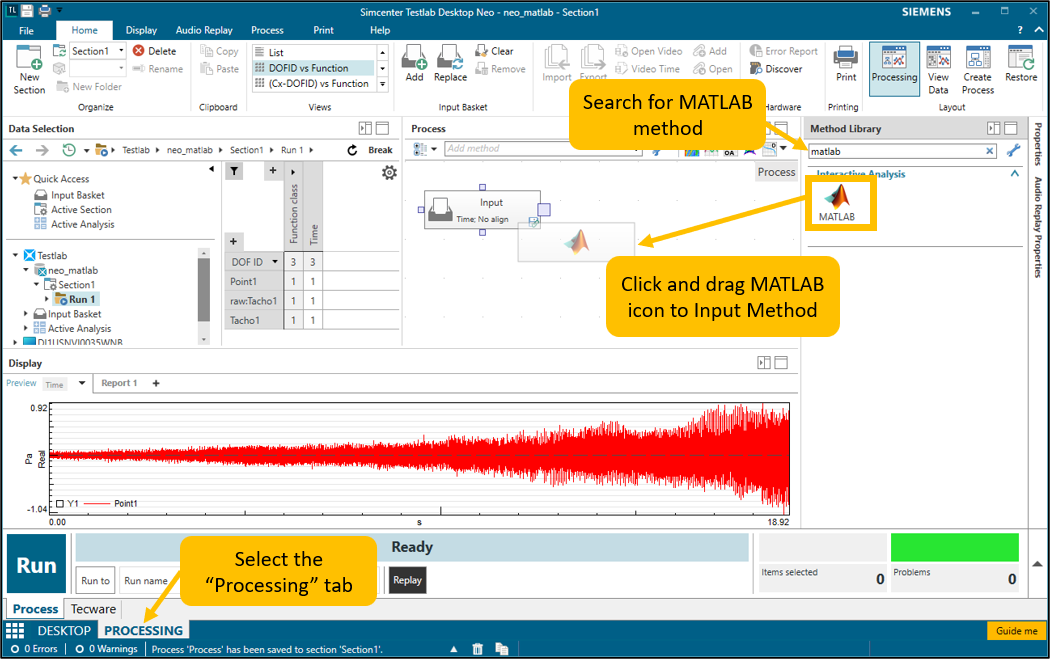Switch to the DESKTOP workspace
The height and width of the screenshot is (659, 1051).
pyautogui.click(x=64, y=631)
